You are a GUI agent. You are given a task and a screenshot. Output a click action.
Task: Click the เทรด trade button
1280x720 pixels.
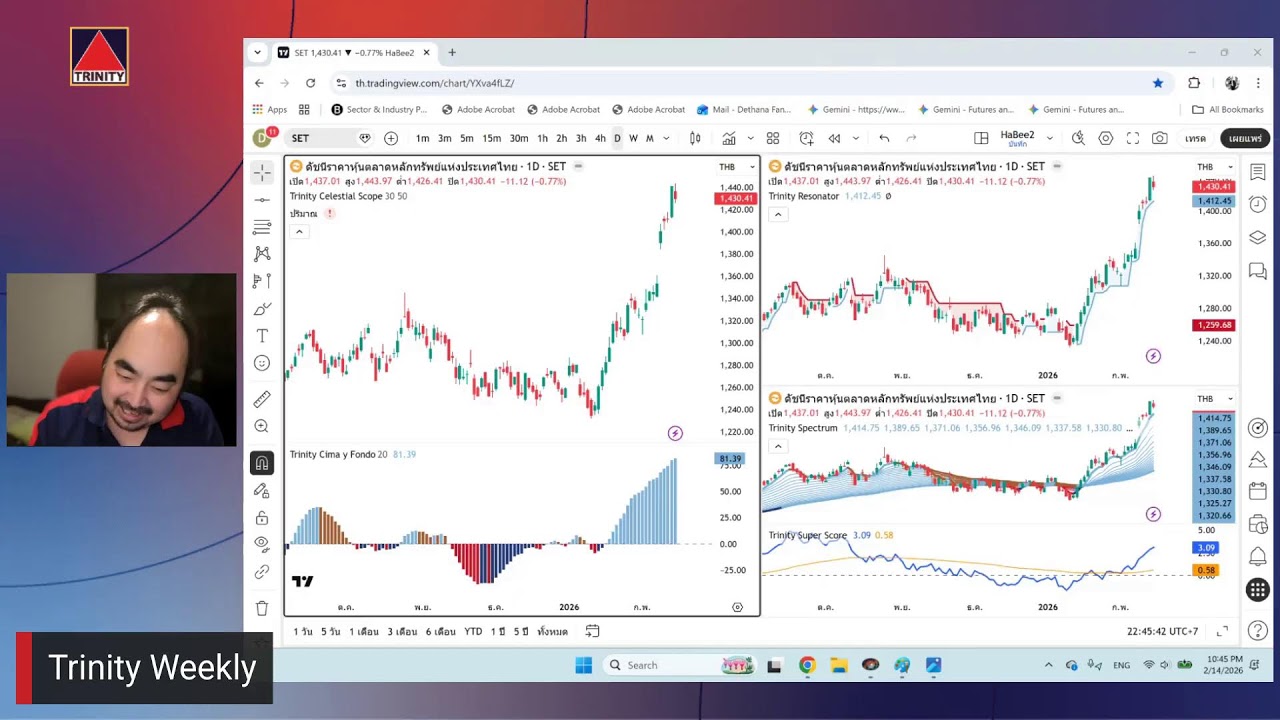1196,138
